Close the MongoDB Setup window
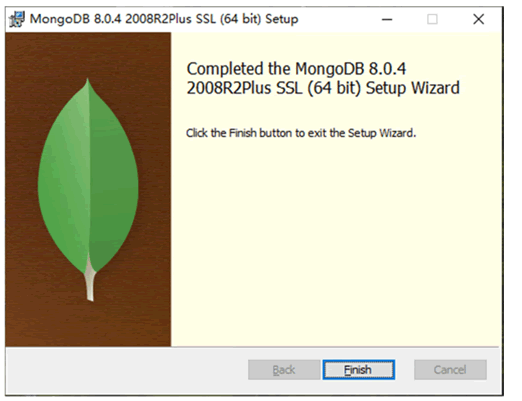 coord(479,19)
